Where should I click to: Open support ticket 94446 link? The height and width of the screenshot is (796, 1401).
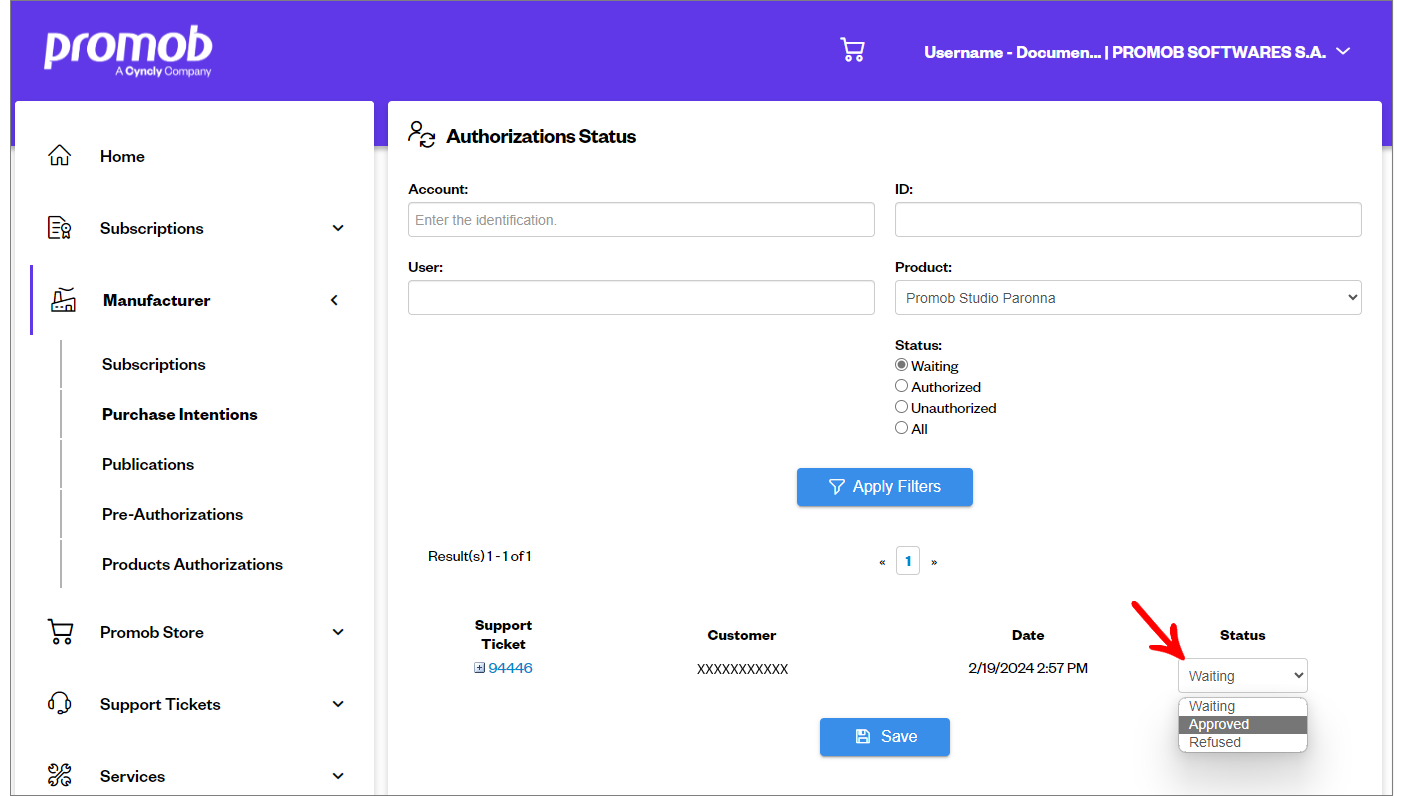coord(510,668)
